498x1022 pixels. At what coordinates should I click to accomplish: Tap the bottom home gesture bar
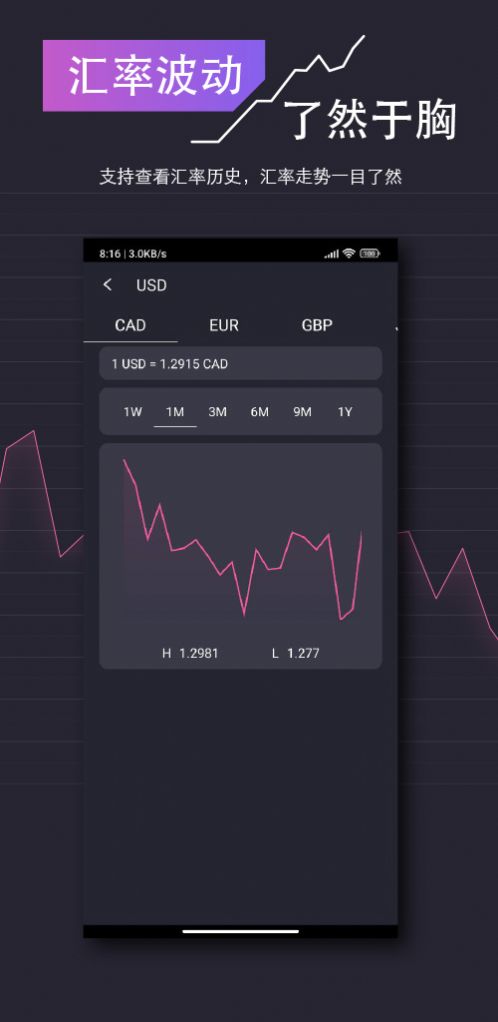click(x=241, y=931)
